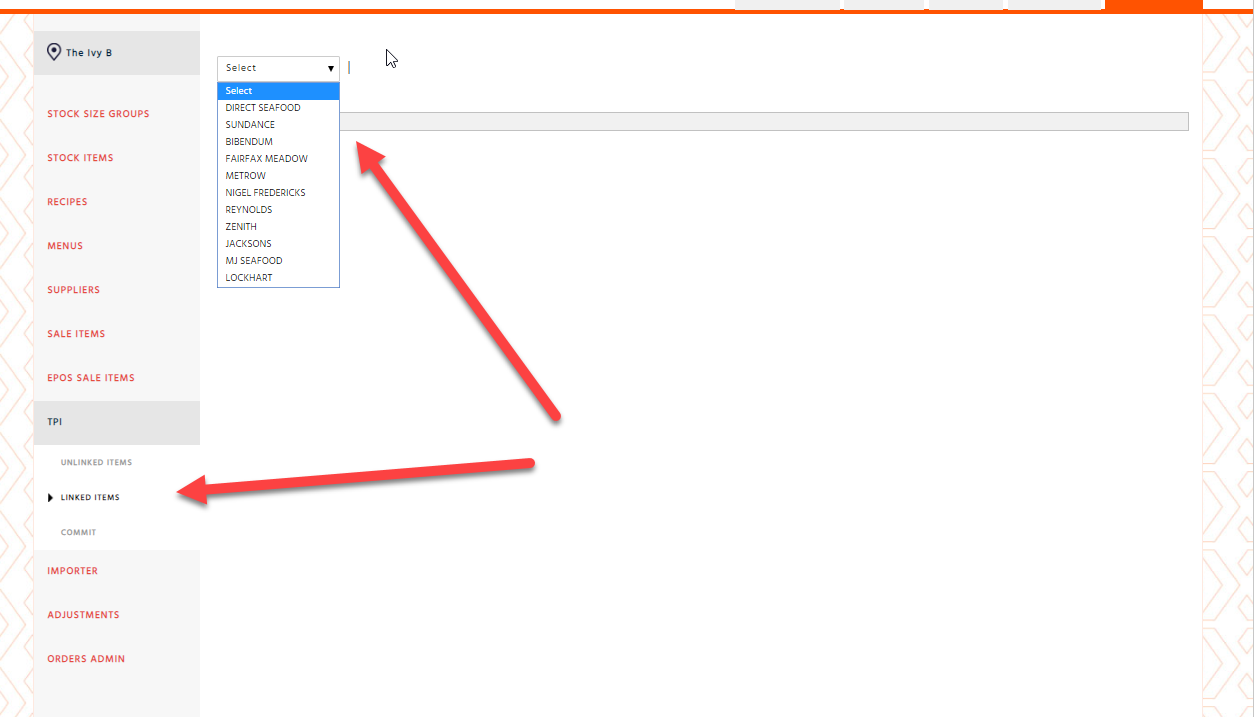Open Unlinked Items under TPI
Image resolution: width=1254 pixels, height=717 pixels.
coord(96,463)
